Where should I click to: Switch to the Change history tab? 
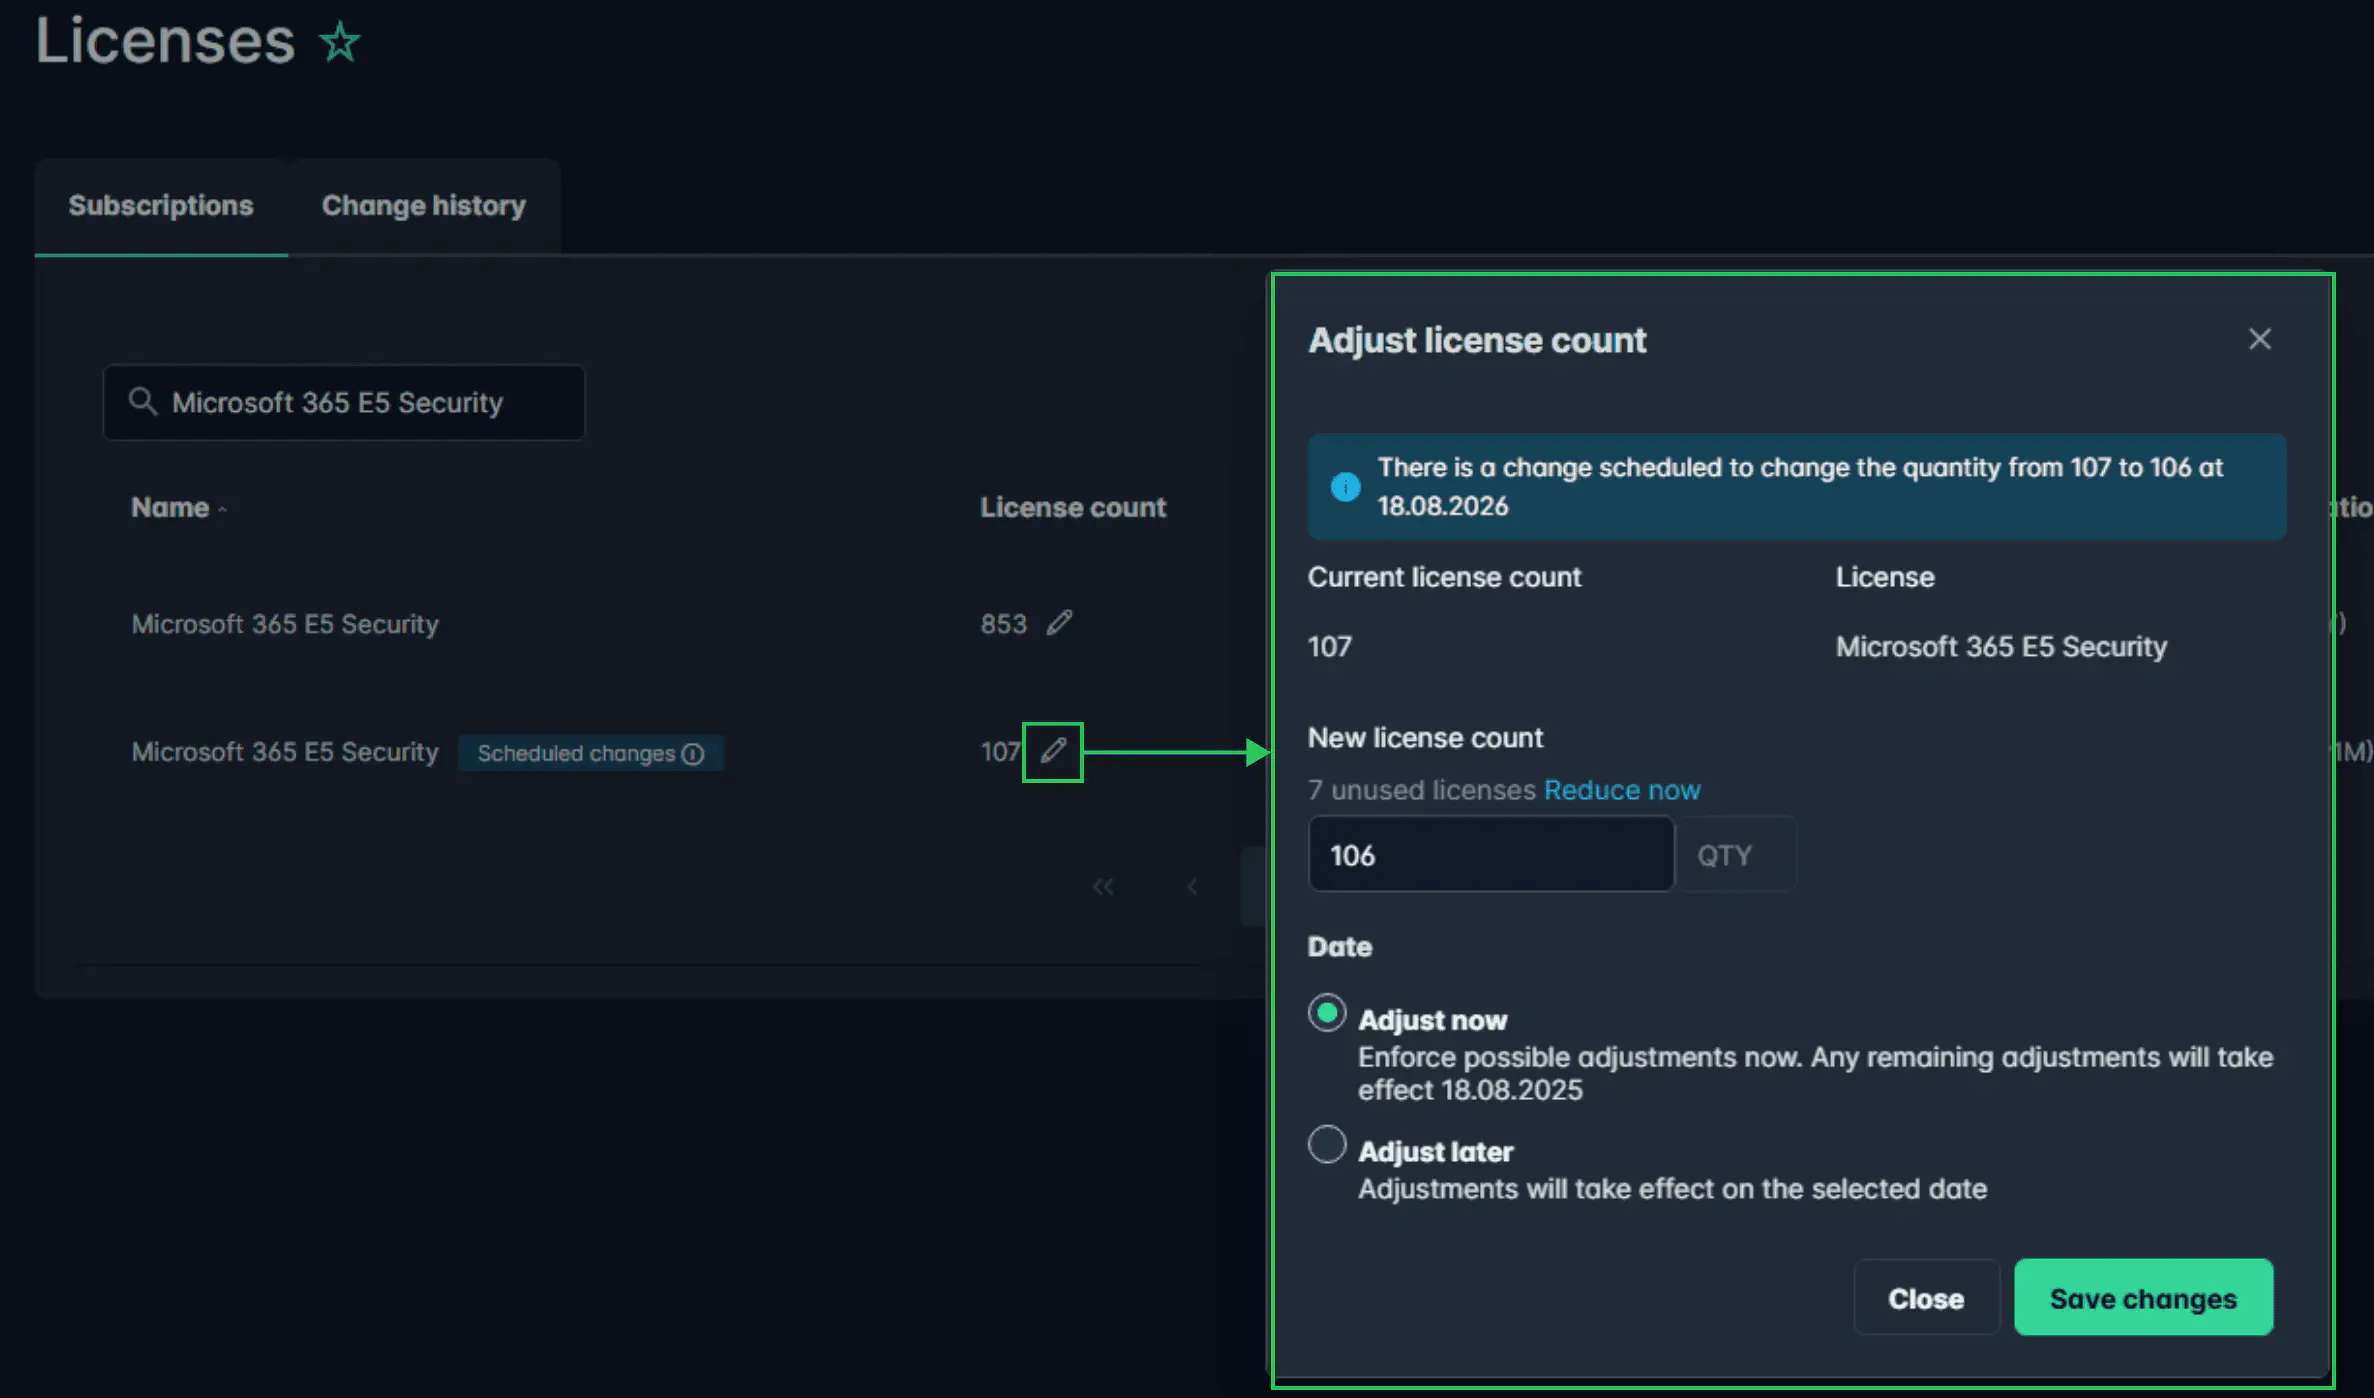click(x=423, y=205)
